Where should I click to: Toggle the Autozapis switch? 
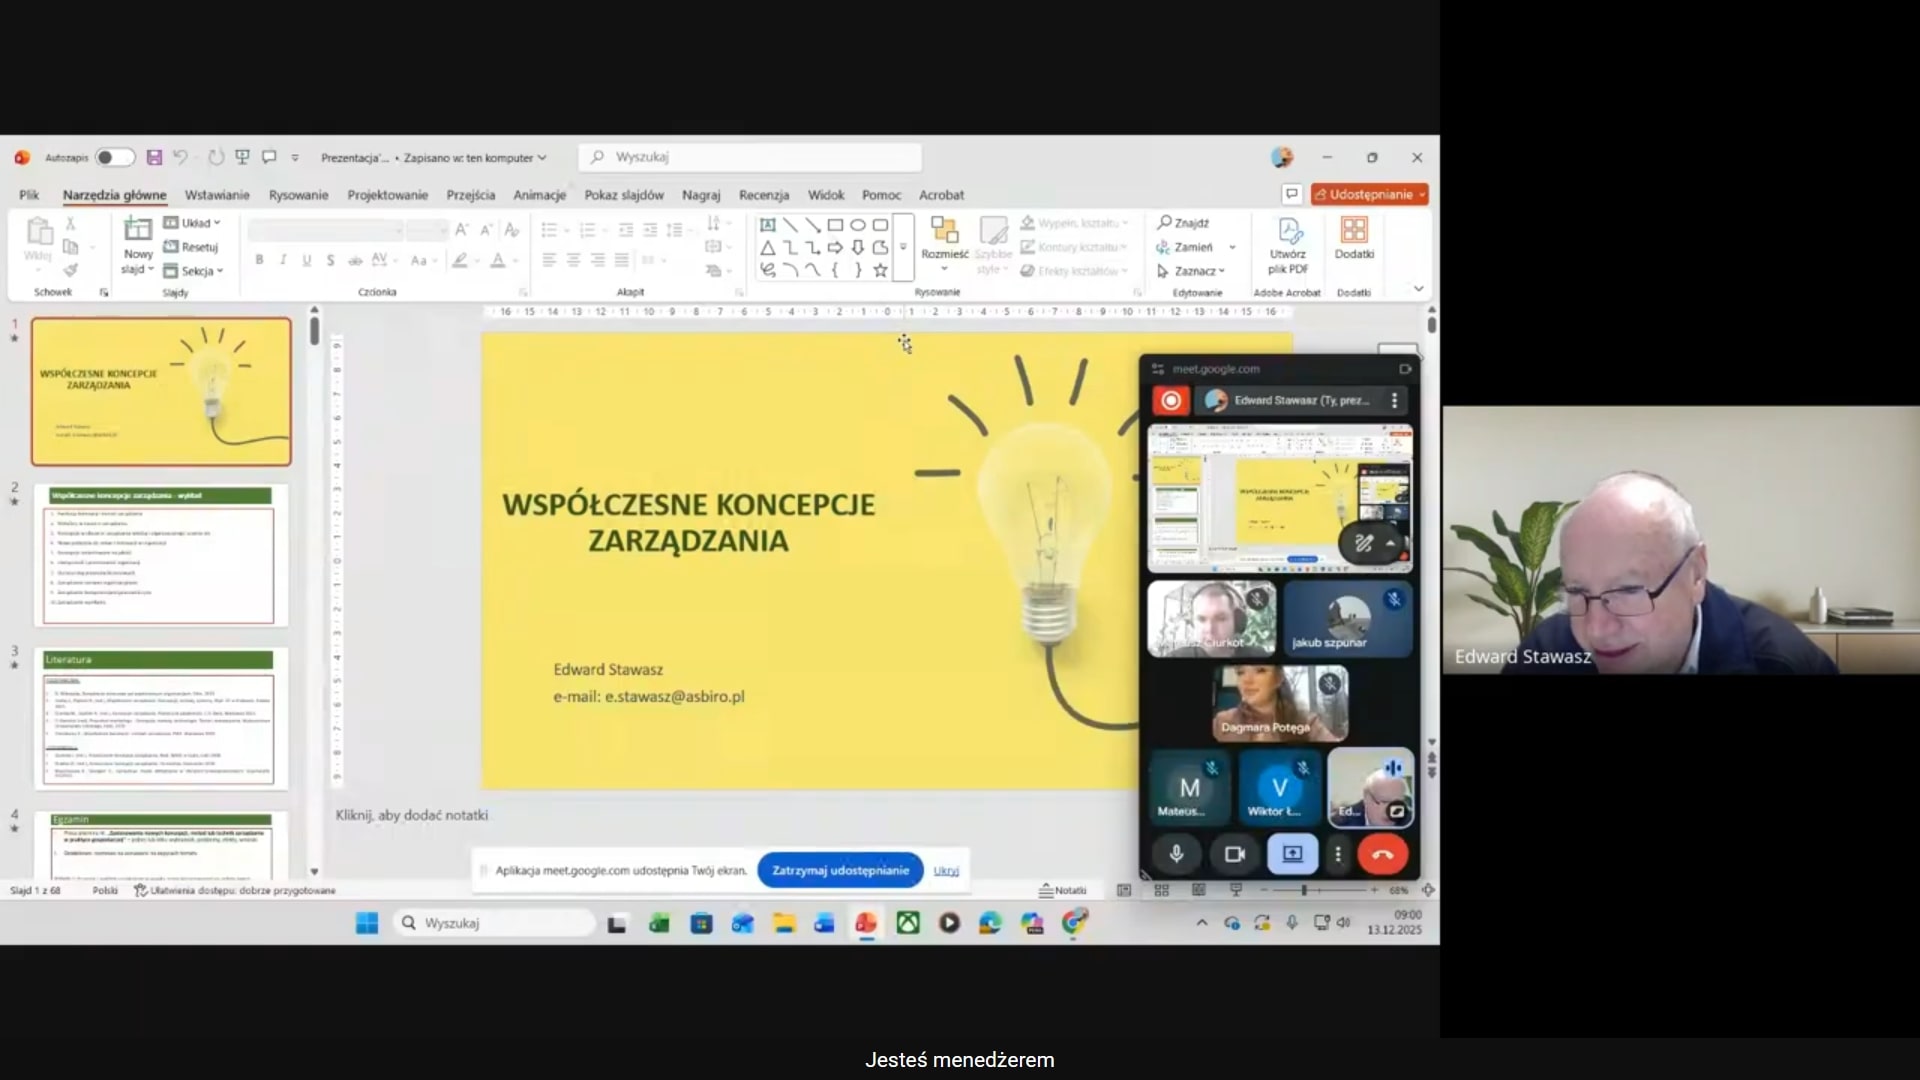(114, 158)
